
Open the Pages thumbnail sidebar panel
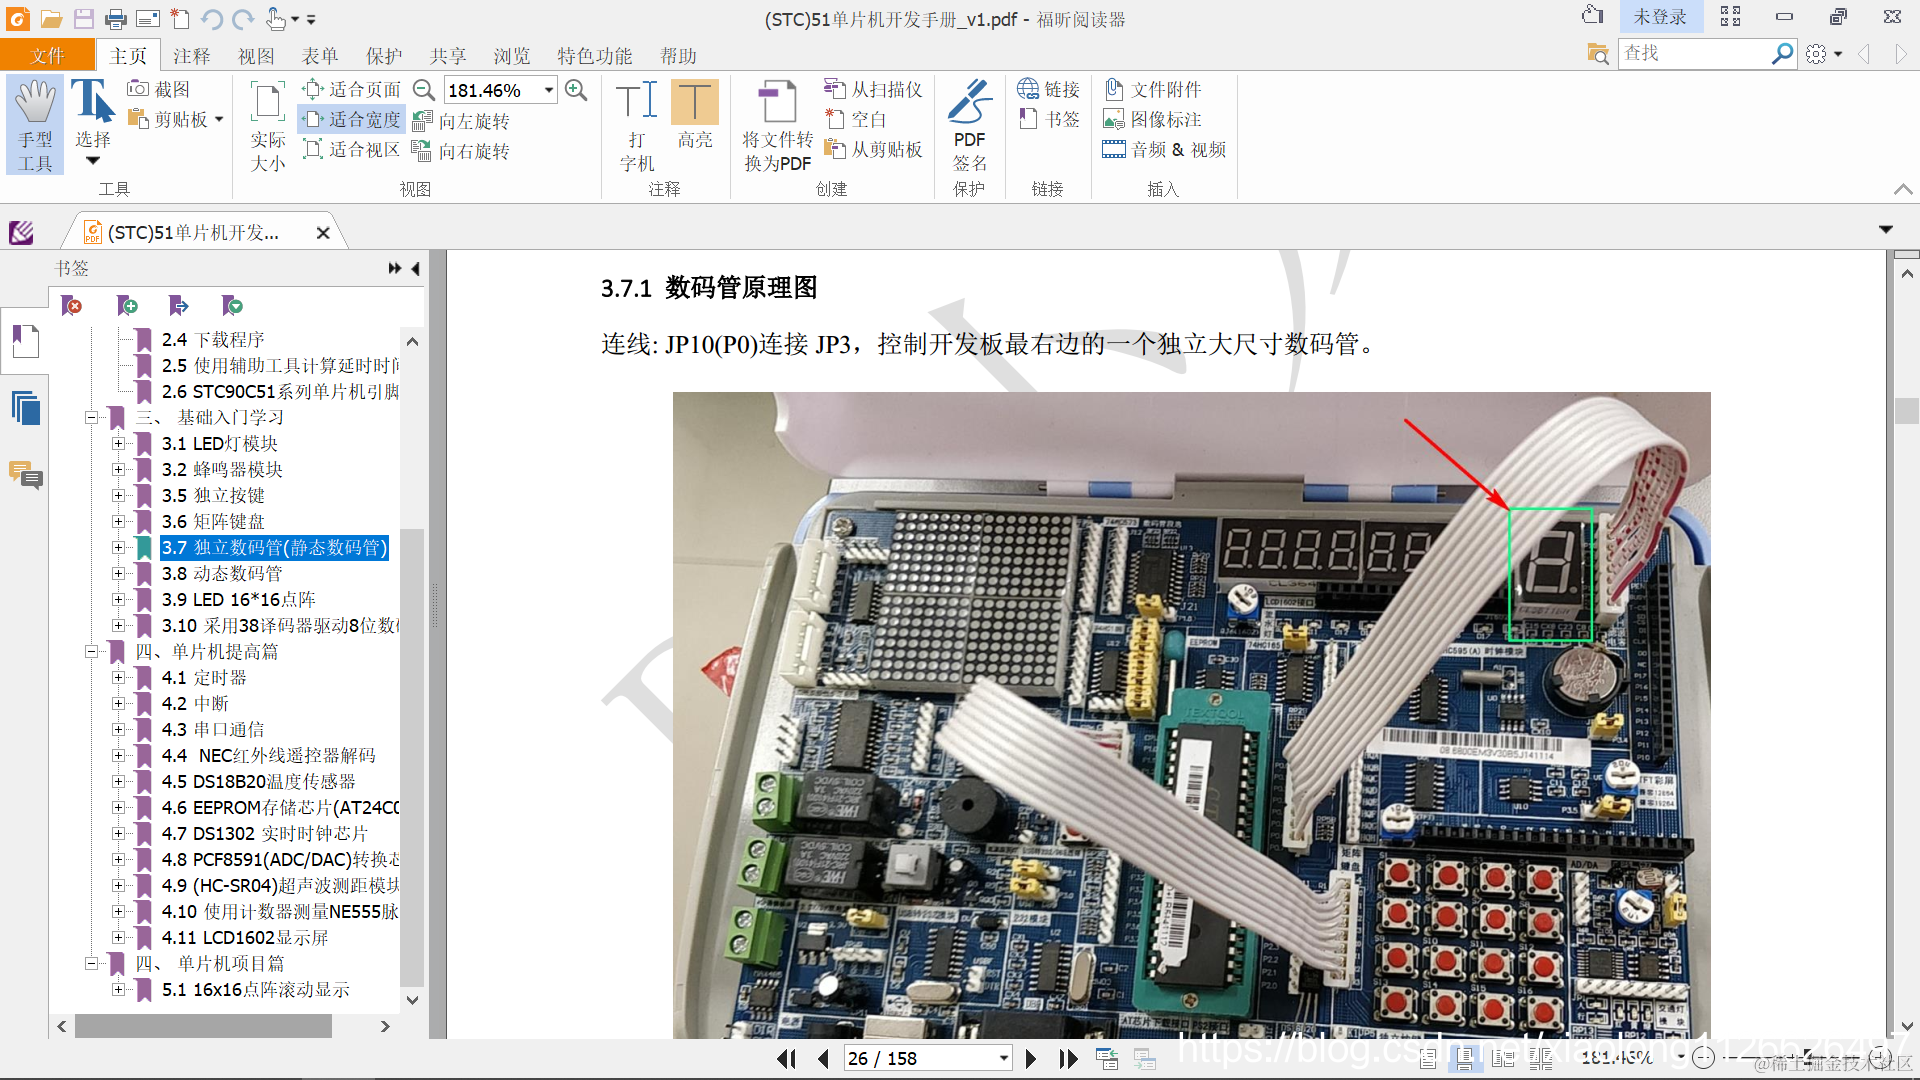click(x=25, y=408)
